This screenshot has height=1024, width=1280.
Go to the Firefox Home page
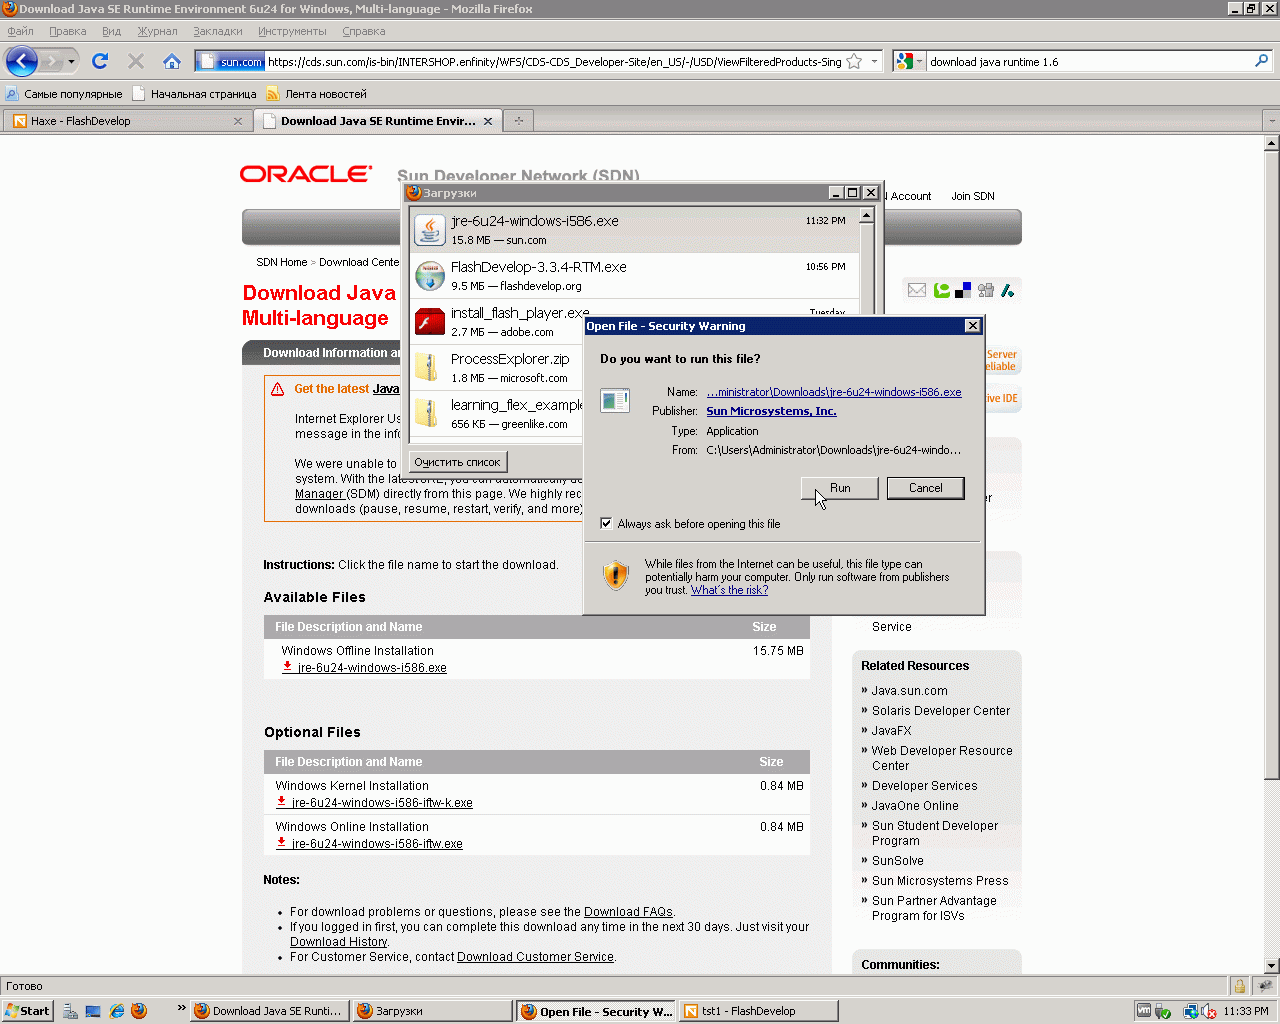(172, 61)
